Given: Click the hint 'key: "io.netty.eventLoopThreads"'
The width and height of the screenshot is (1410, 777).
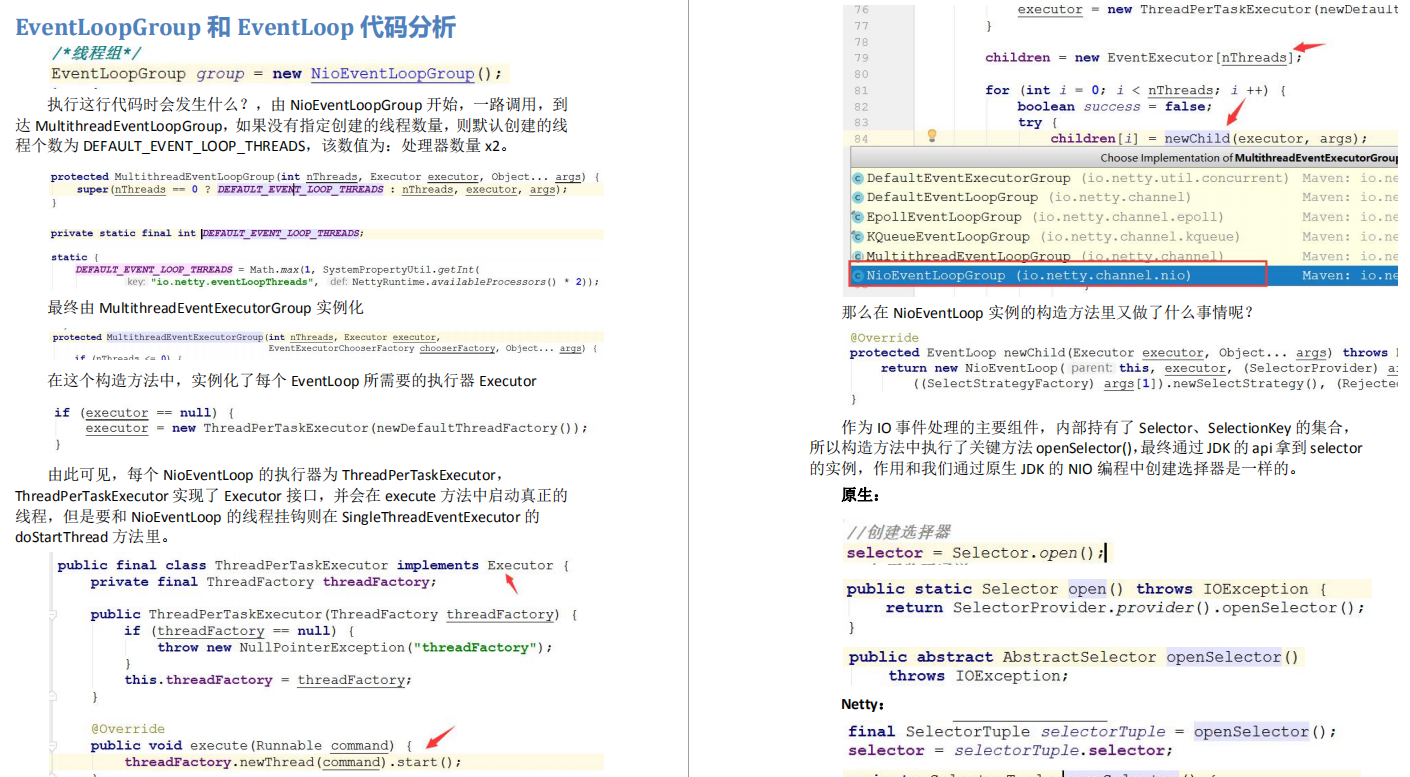Looking at the screenshot, I should click(220, 282).
